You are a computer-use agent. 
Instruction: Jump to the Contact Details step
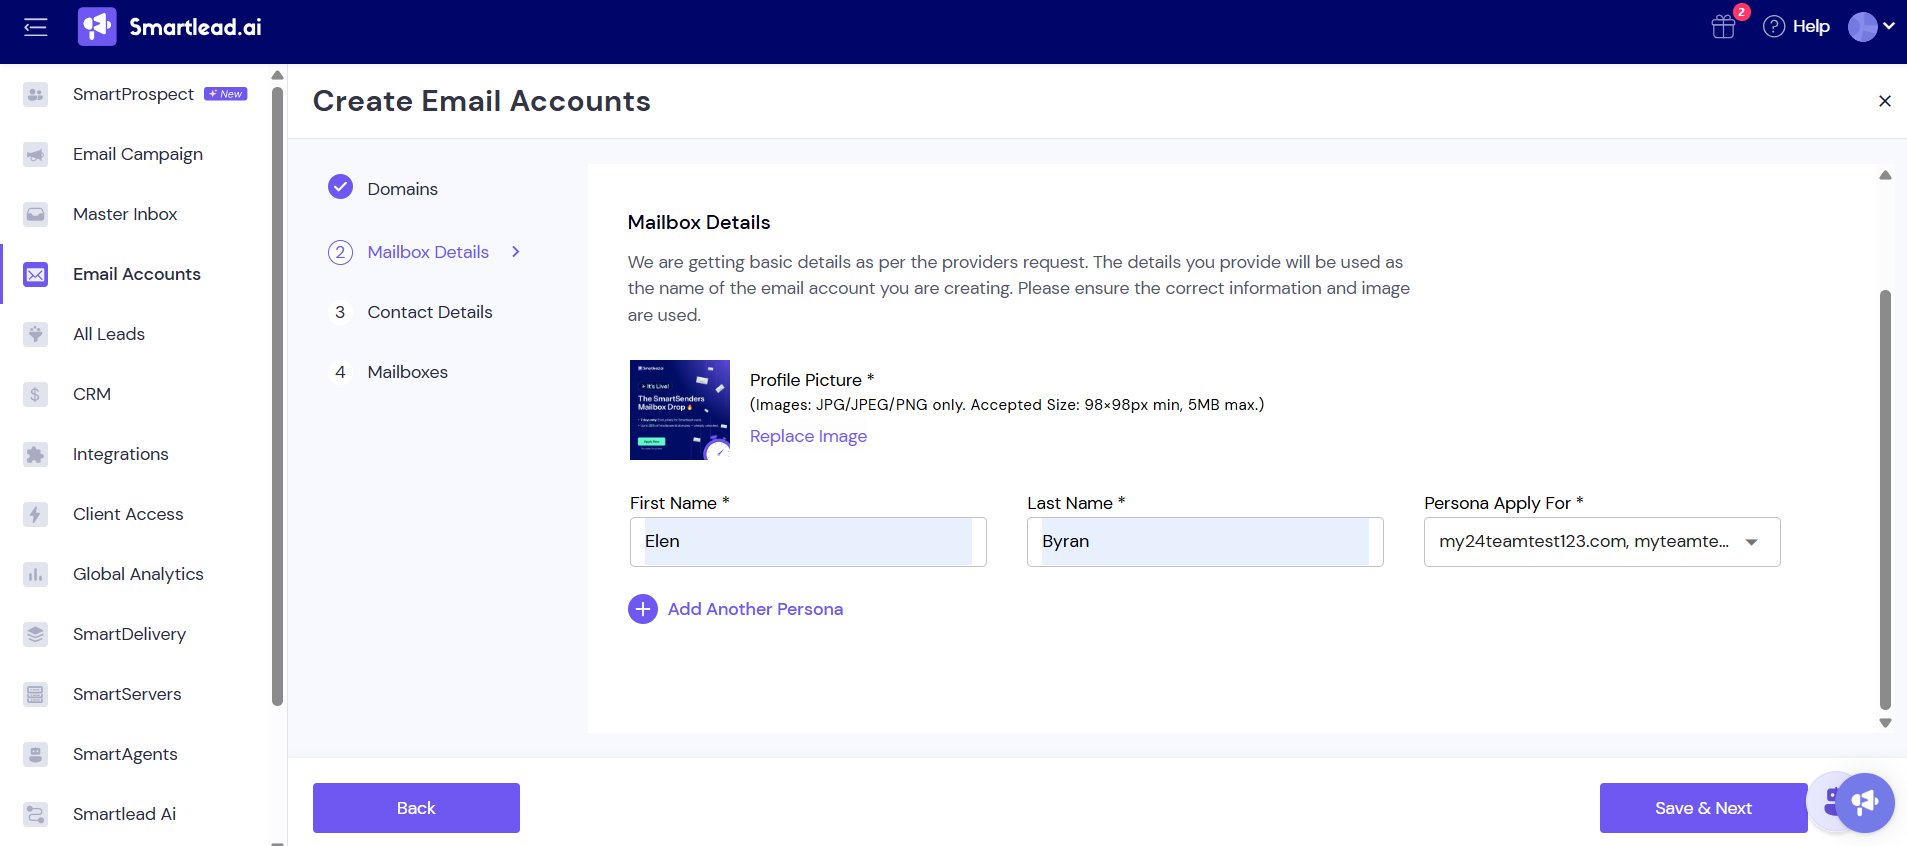point(430,312)
